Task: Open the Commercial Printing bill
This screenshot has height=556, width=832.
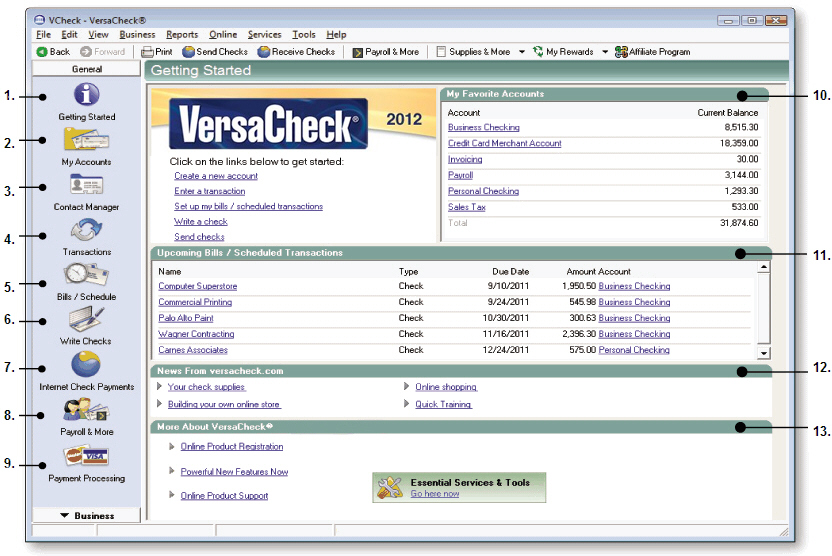Action: point(195,302)
